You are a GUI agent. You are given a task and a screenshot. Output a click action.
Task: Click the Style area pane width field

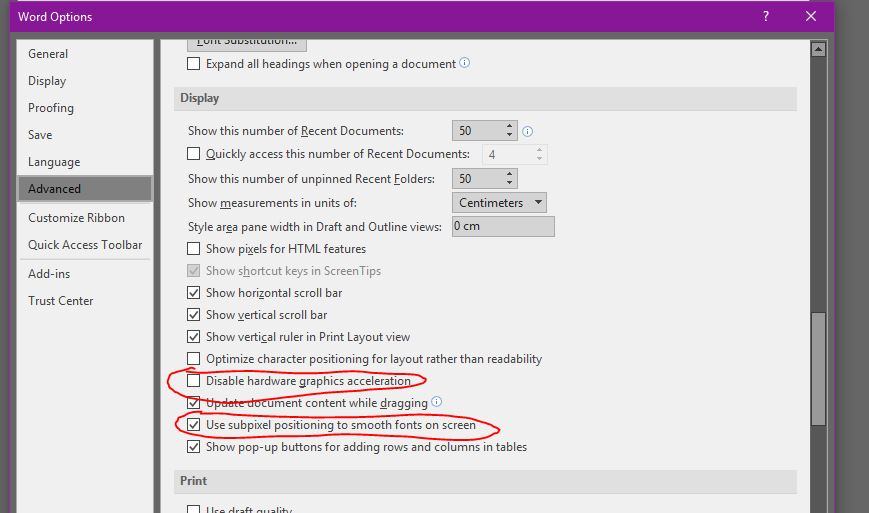pos(503,227)
